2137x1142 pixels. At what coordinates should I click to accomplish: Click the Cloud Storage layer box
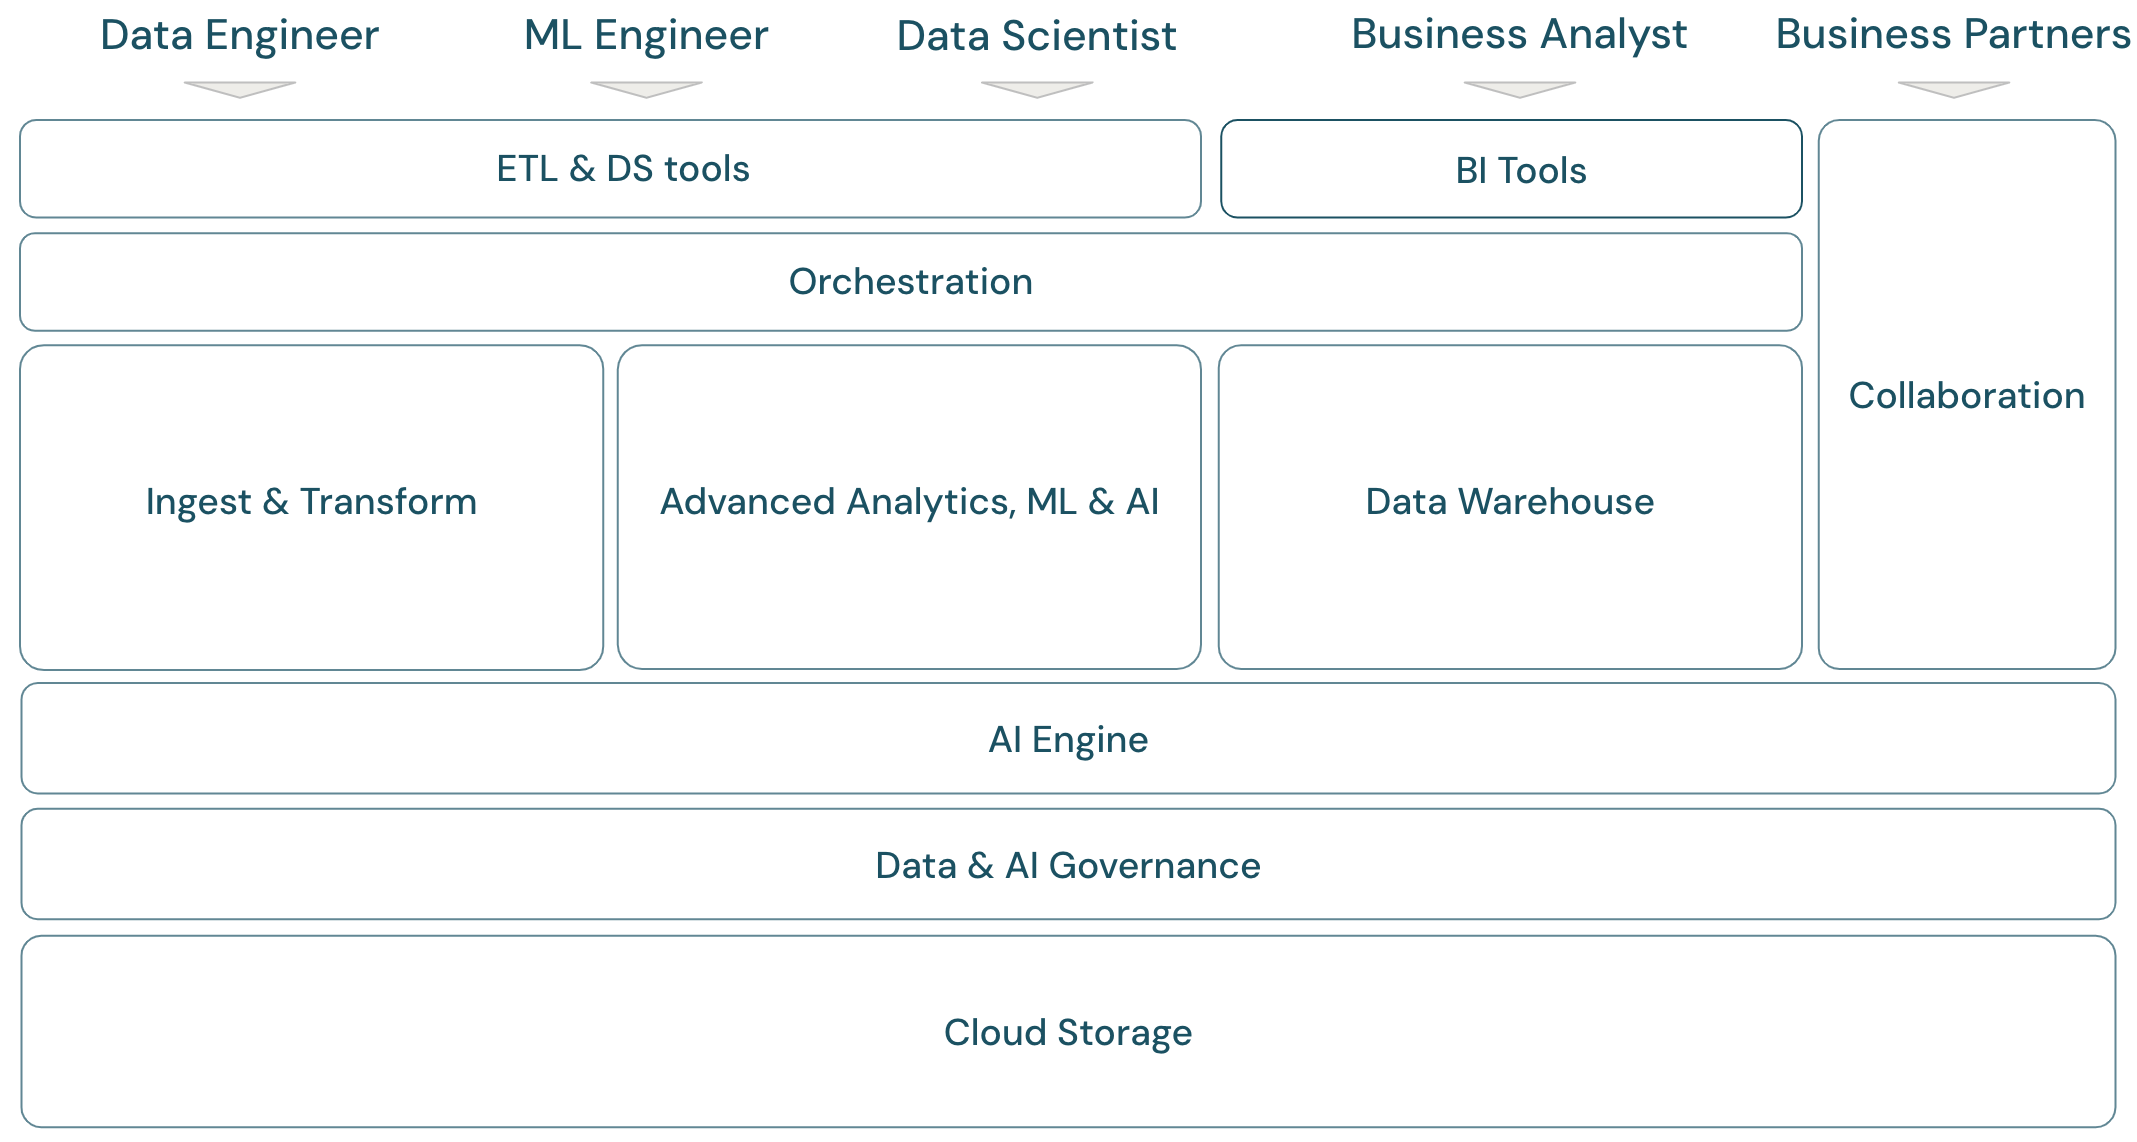coord(1068,1032)
